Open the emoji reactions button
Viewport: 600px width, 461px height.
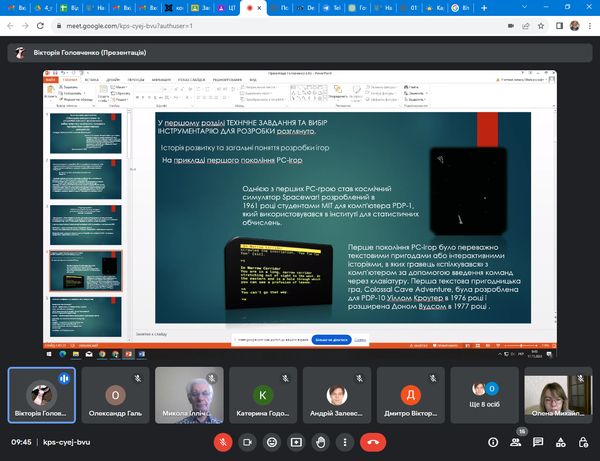(272, 441)
